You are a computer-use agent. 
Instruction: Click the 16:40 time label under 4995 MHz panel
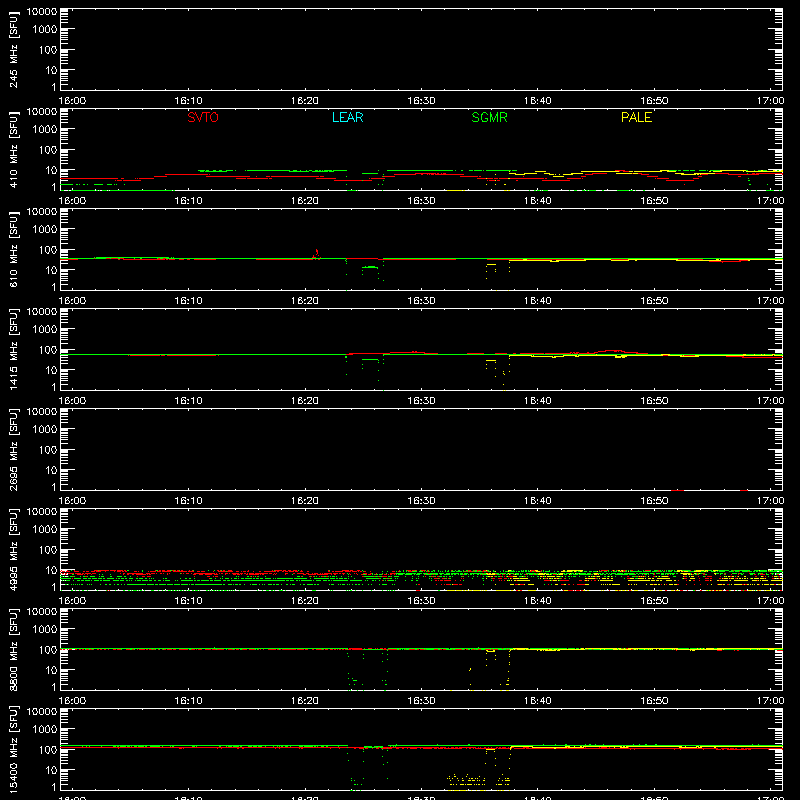pyautogui.click(x=537, y=601)
